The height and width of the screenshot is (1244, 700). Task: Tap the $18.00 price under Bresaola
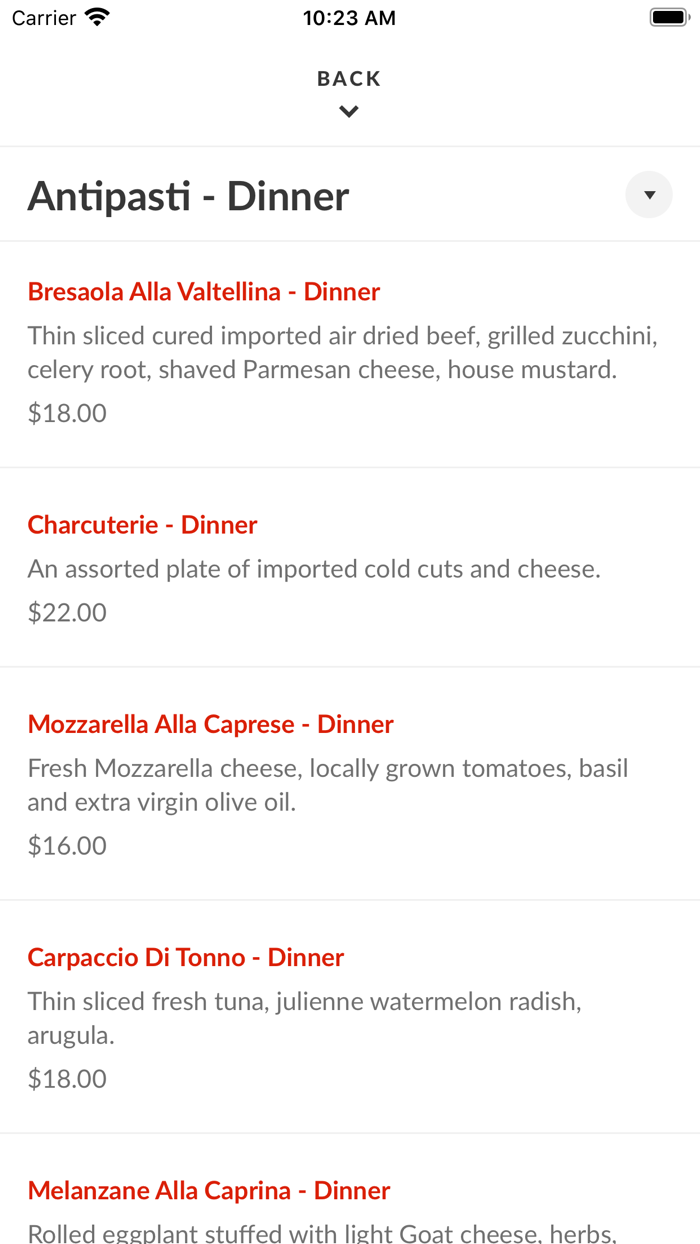67,412
